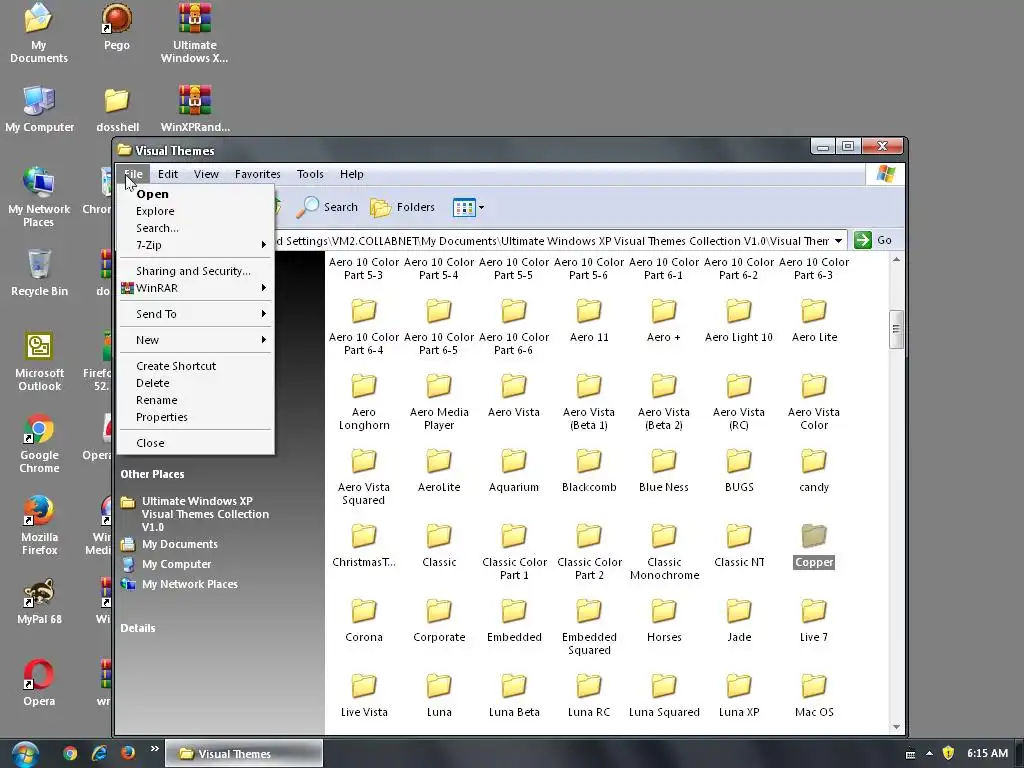Choose Close from the File menu

(195, 443)
